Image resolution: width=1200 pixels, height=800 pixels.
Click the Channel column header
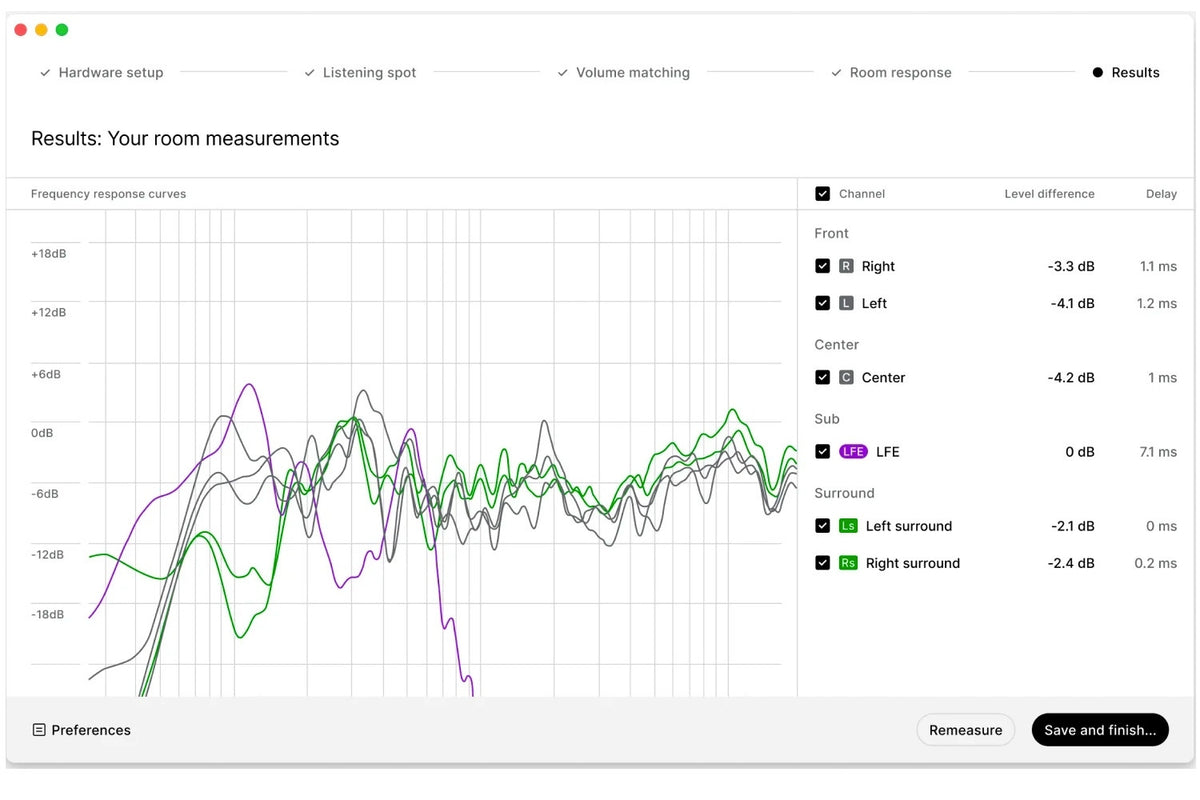tap(862, 194)
